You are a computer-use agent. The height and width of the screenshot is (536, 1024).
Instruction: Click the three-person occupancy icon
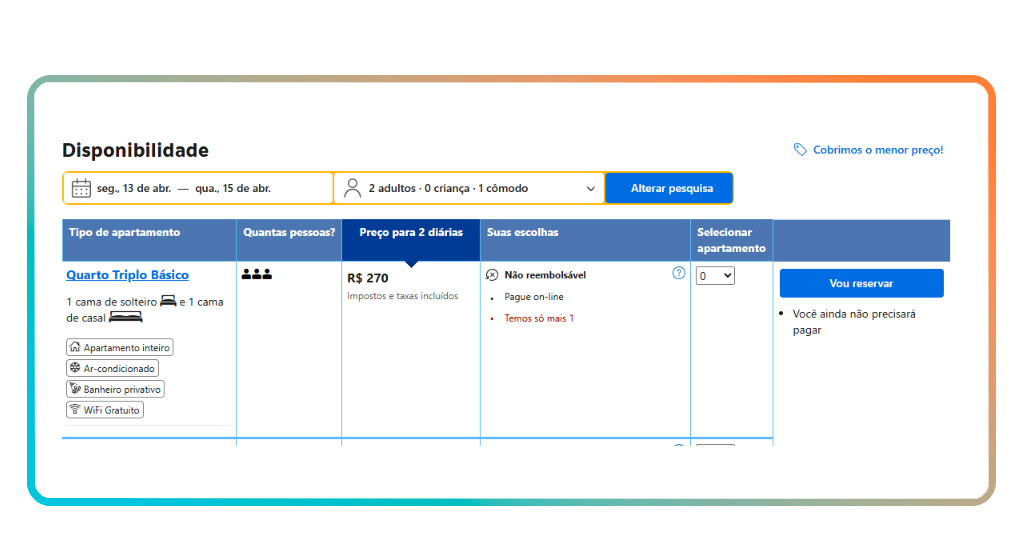[257, 274]
